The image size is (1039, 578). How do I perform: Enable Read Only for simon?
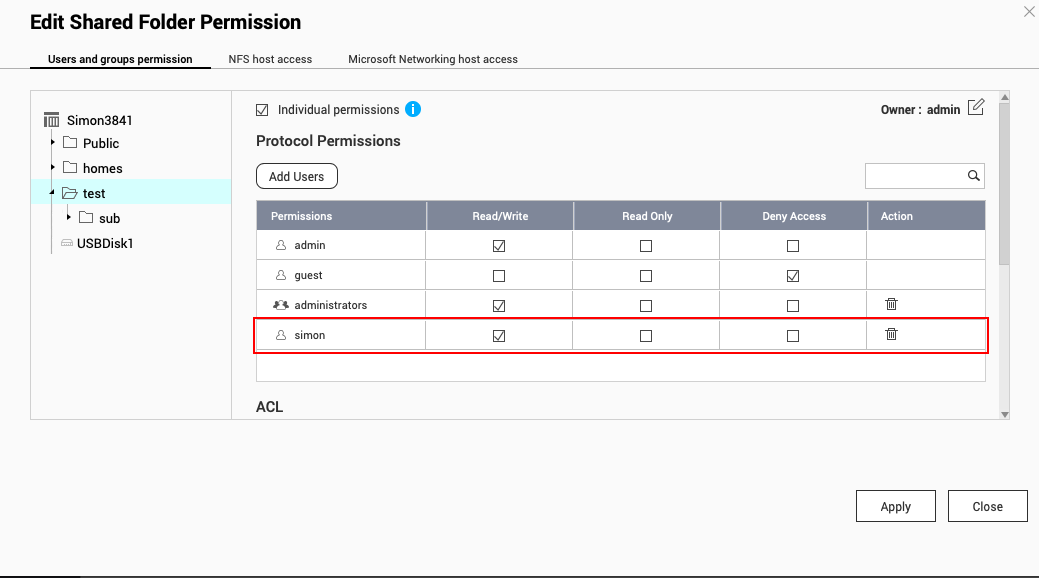click(646, 336)
